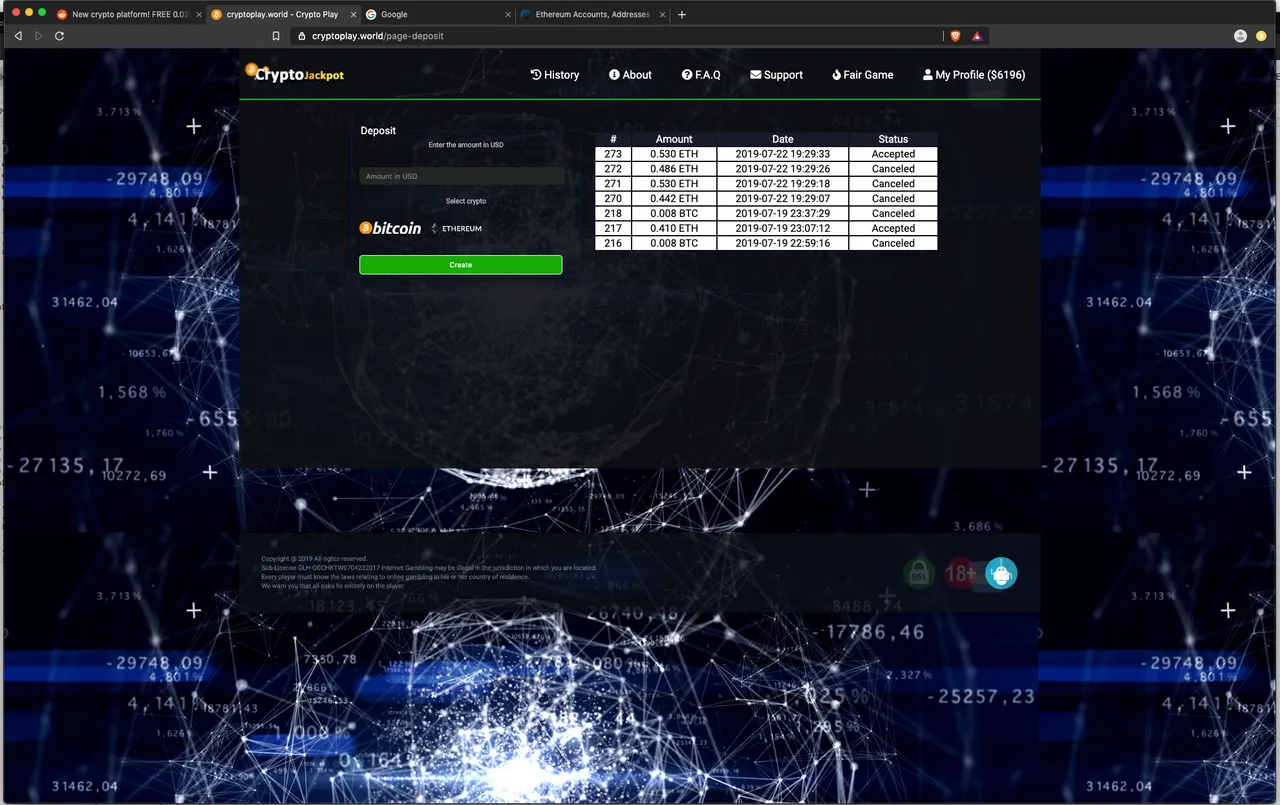Go back with the browser back arrow
Image resolution: width=1280 pixels, height=805 pixels.
18,36
